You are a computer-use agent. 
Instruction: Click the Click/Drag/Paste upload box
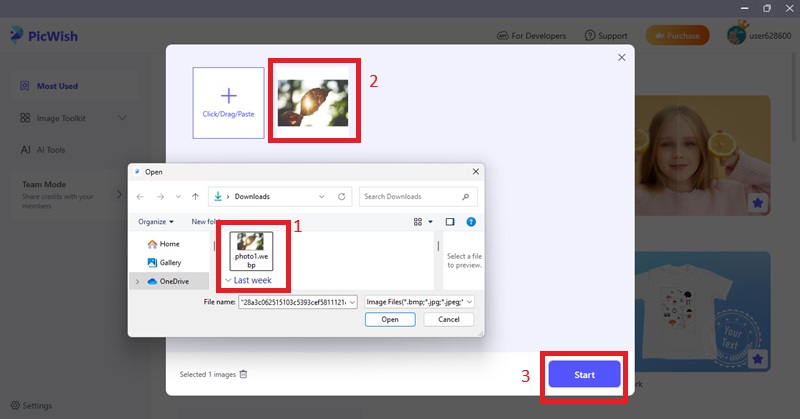coord(229,102)
